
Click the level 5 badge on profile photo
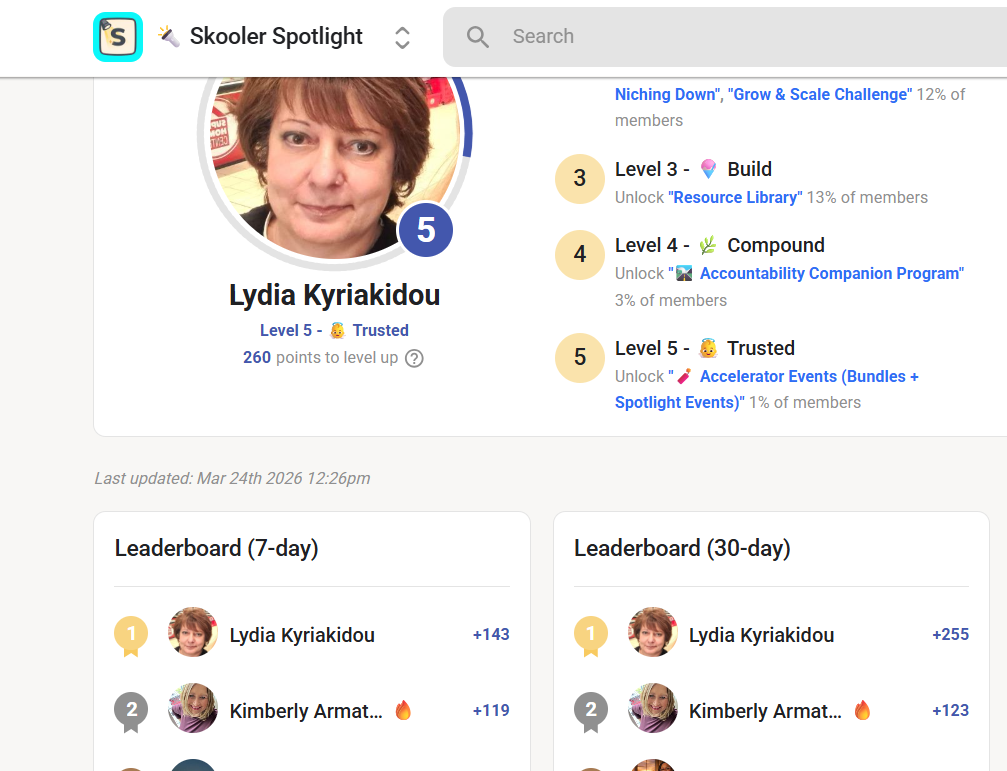(426, 230)
